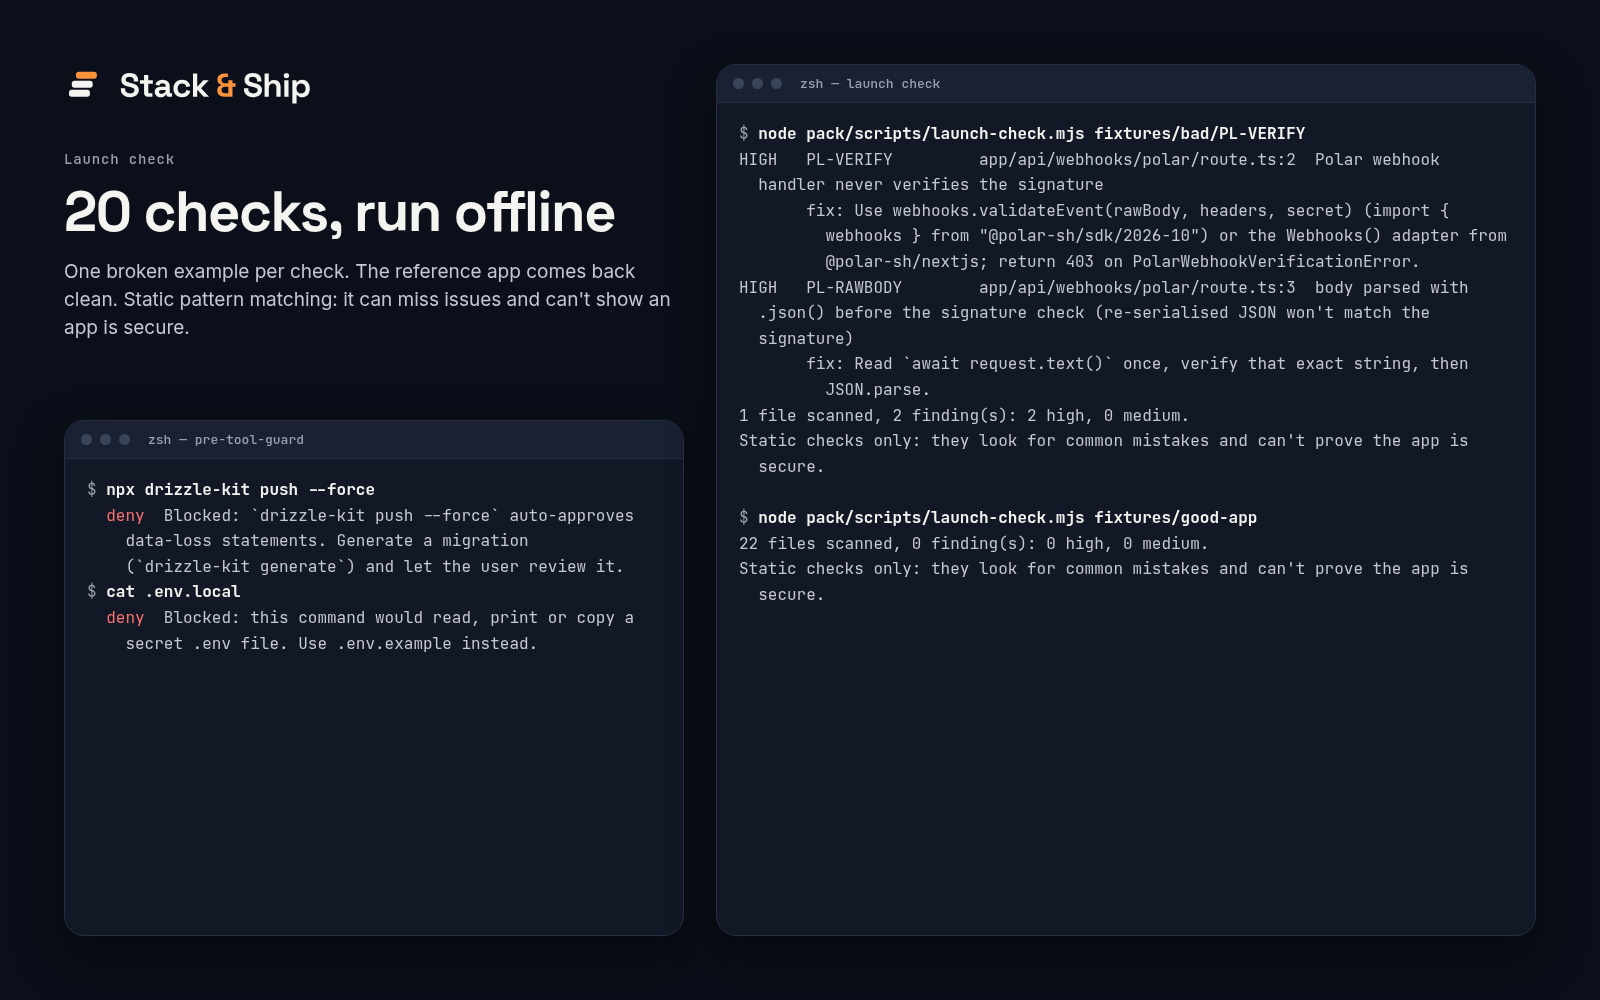Click the 'PL-RAWBODY' finding code
This screenshot has height=1000, width=1600.
click(x=854, y=287)
